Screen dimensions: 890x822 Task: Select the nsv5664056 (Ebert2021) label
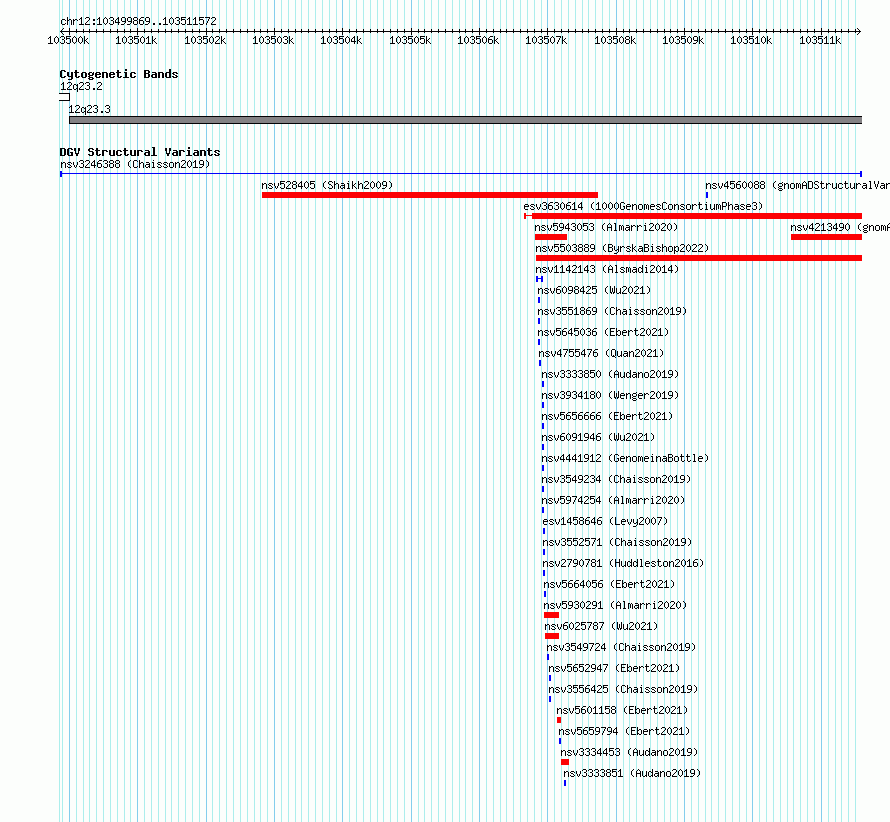point(609,584)
